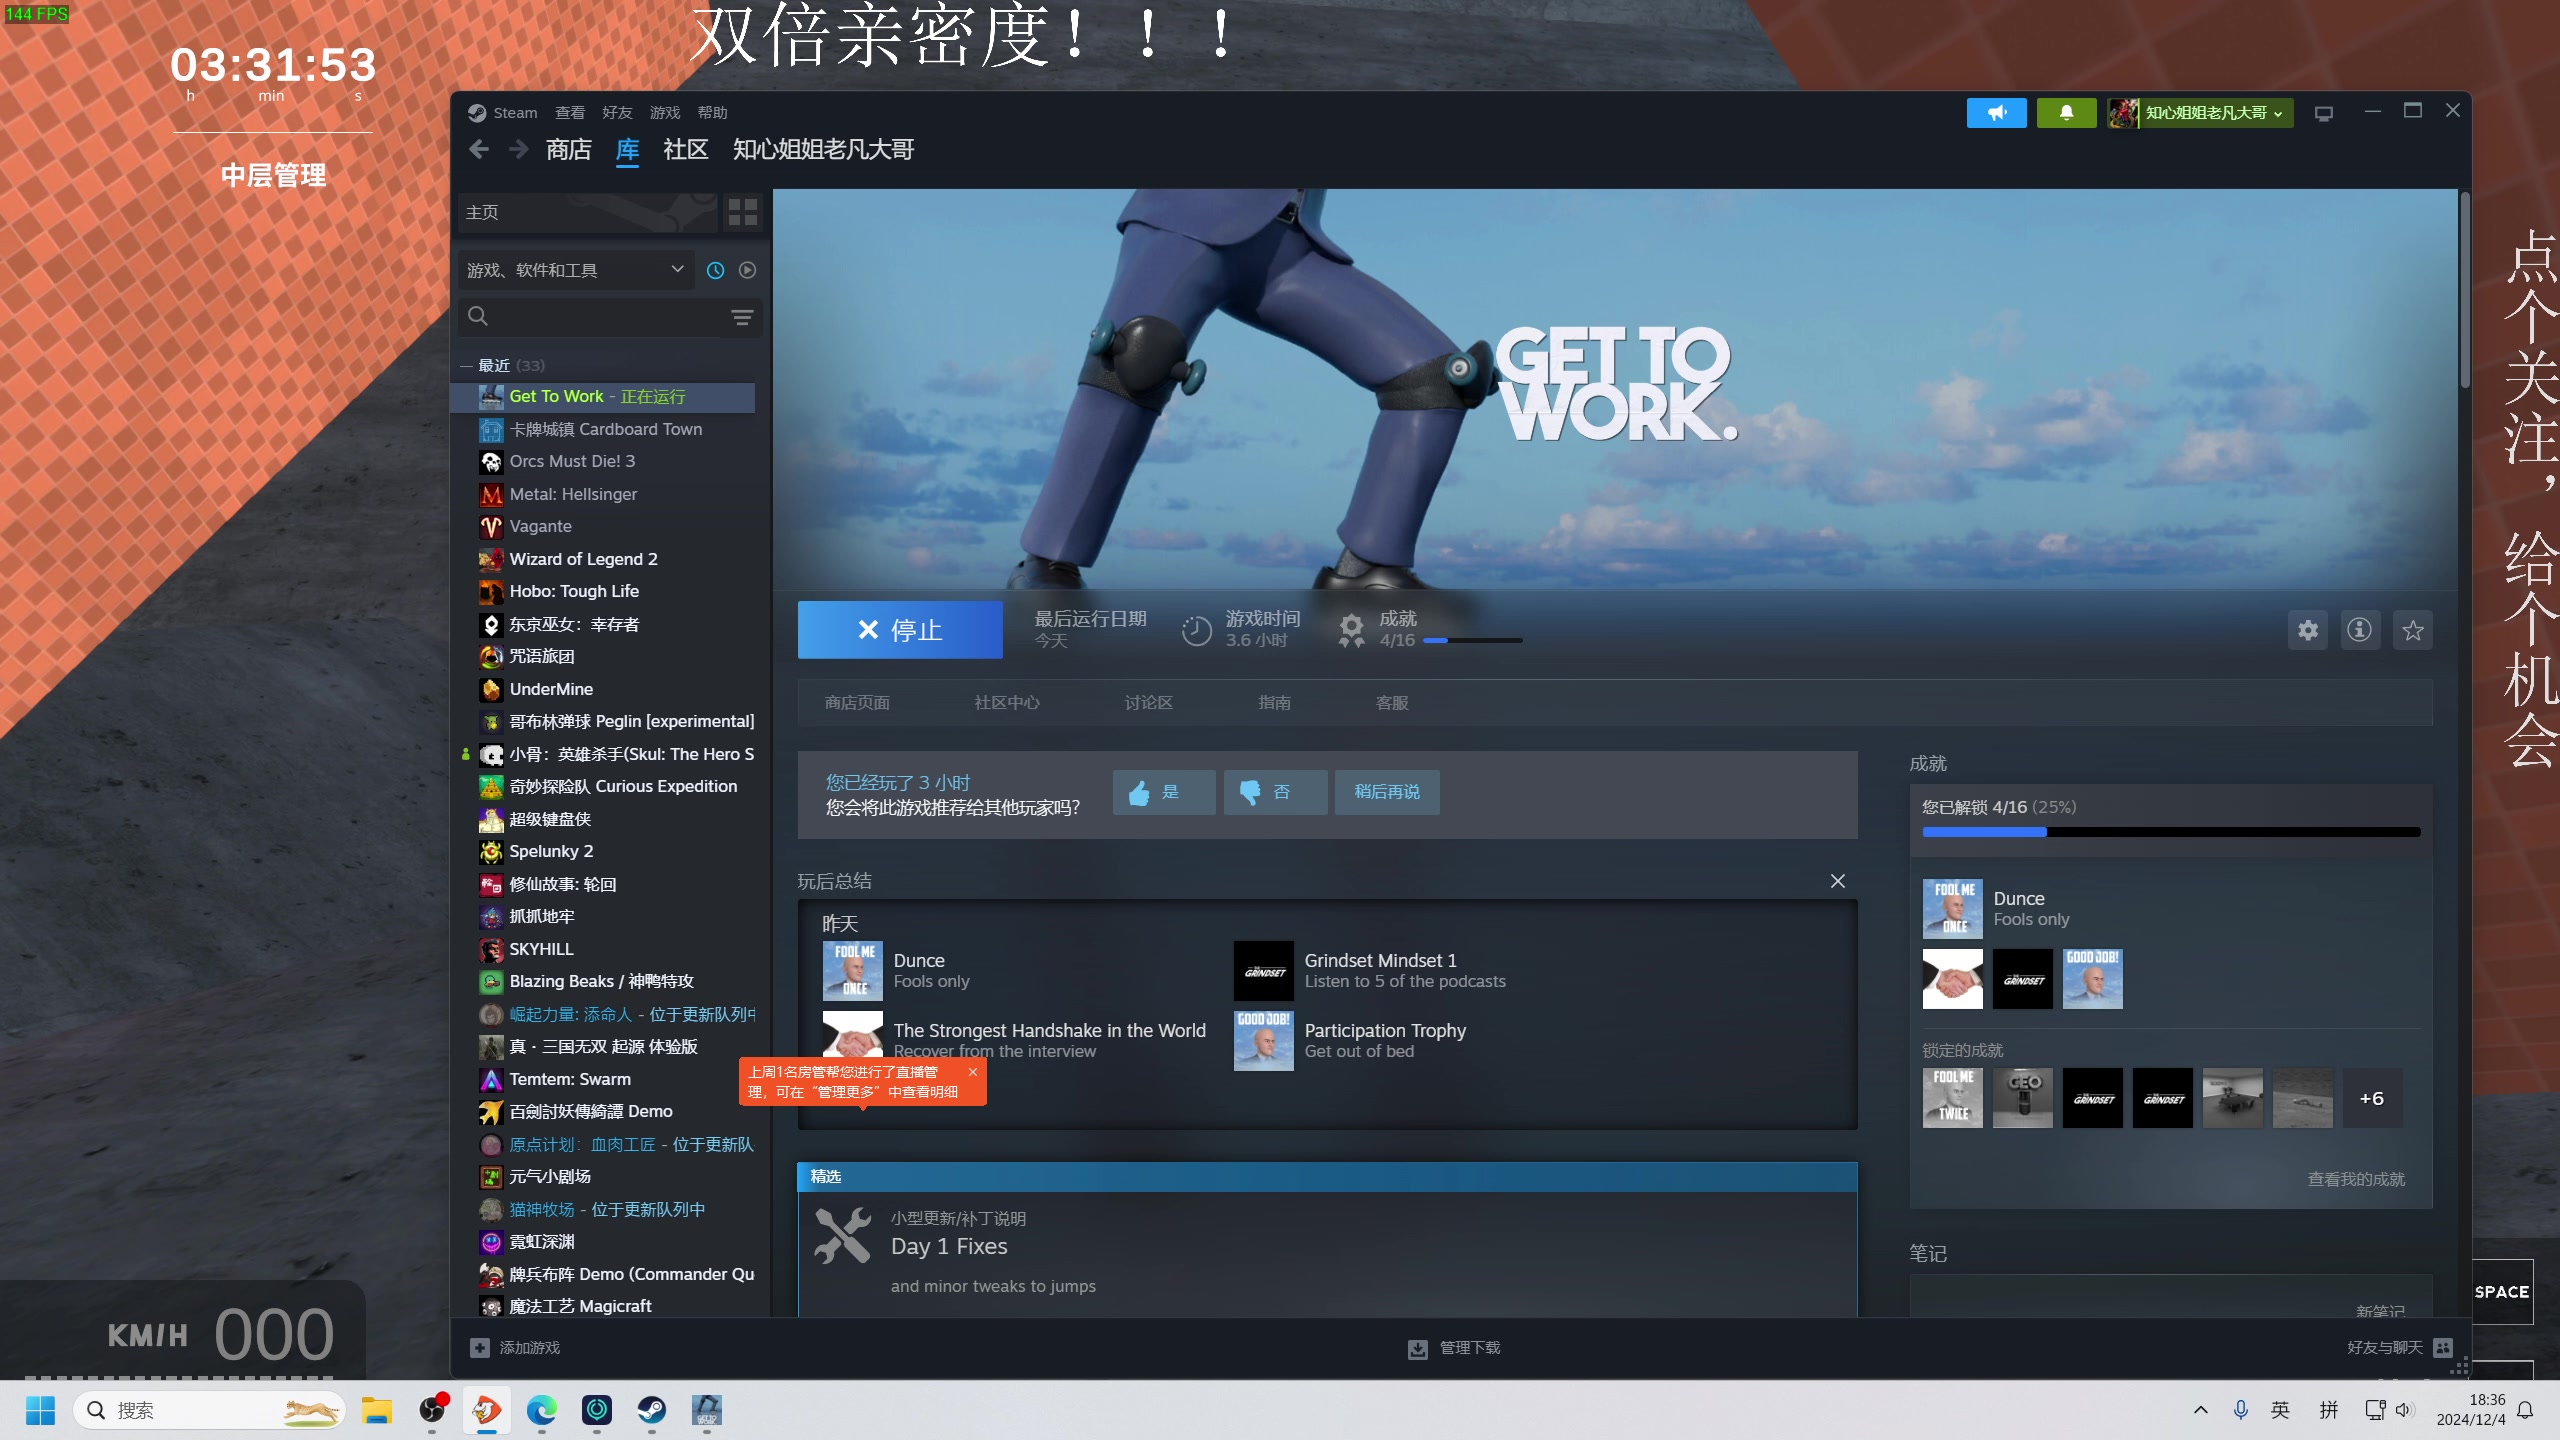2560x1440 pixels.
Task: Click the FOOL ME TWICE locked achievement
Action: click(x=1952, y=1098)
